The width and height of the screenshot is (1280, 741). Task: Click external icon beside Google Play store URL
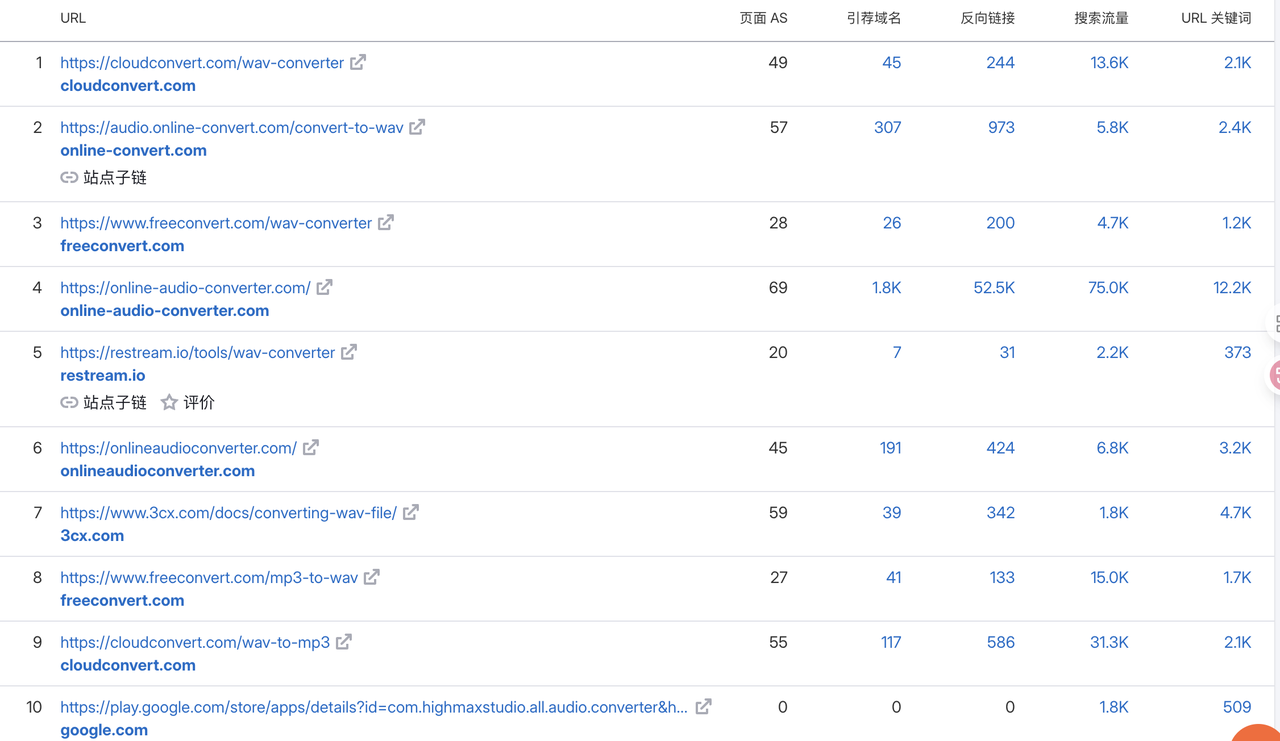click(x=704, y=706)
